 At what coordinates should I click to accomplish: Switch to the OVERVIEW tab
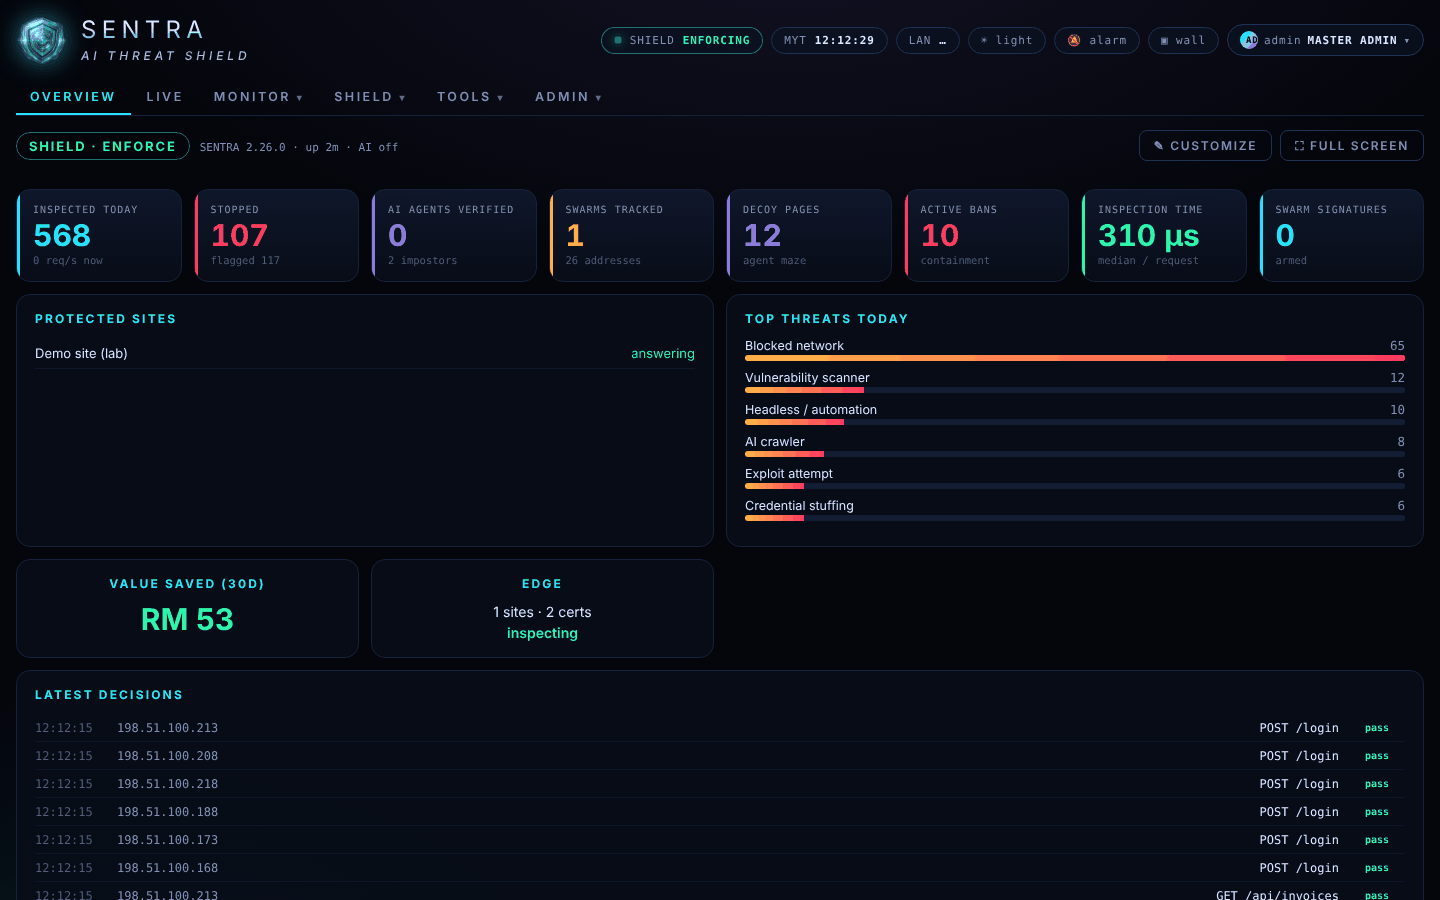click(x=73, y=97)
